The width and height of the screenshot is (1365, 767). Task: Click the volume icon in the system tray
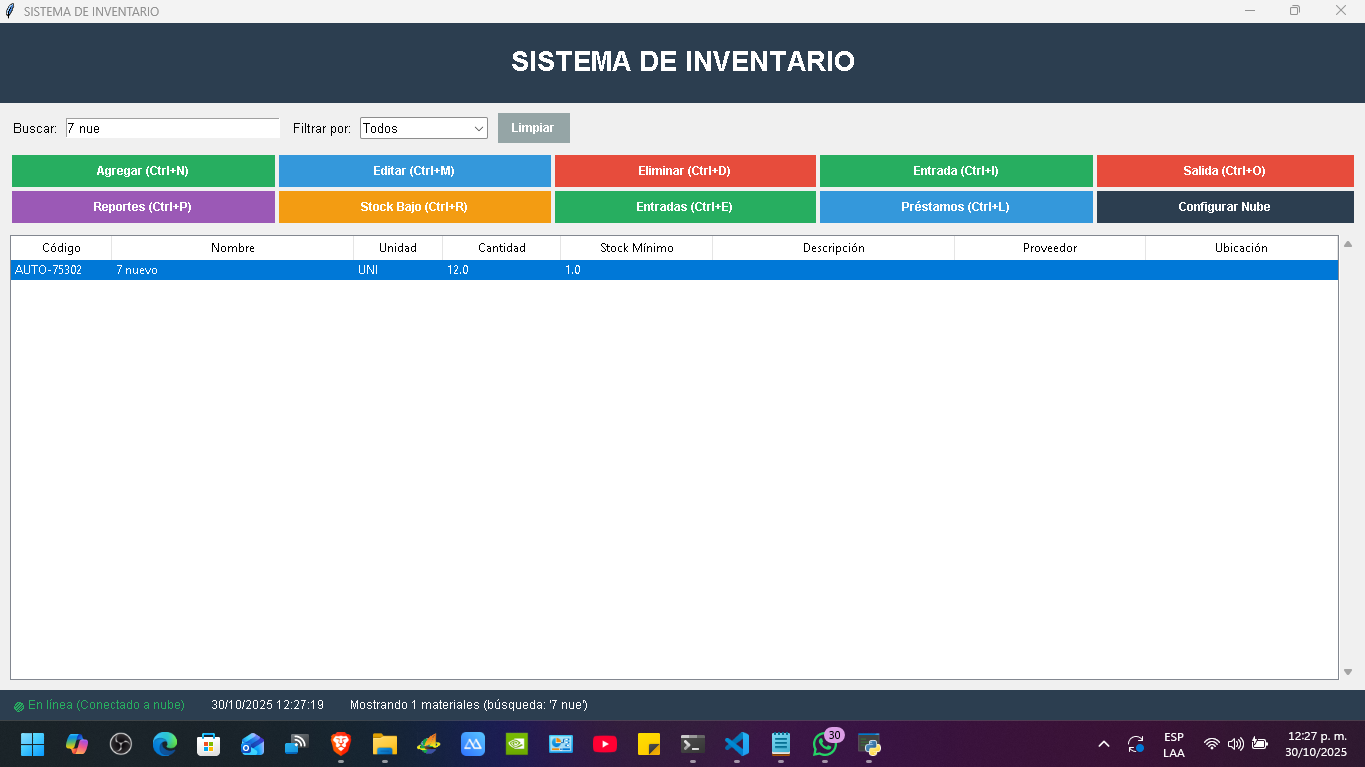1235,744
